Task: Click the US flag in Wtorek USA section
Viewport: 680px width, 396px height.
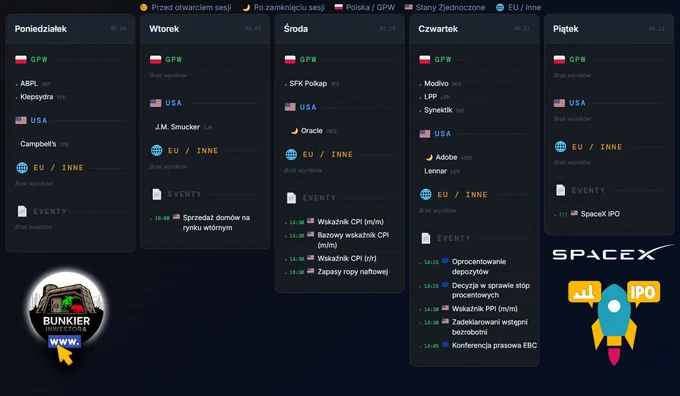Action: pyautogui.click(x=156, y=103)
